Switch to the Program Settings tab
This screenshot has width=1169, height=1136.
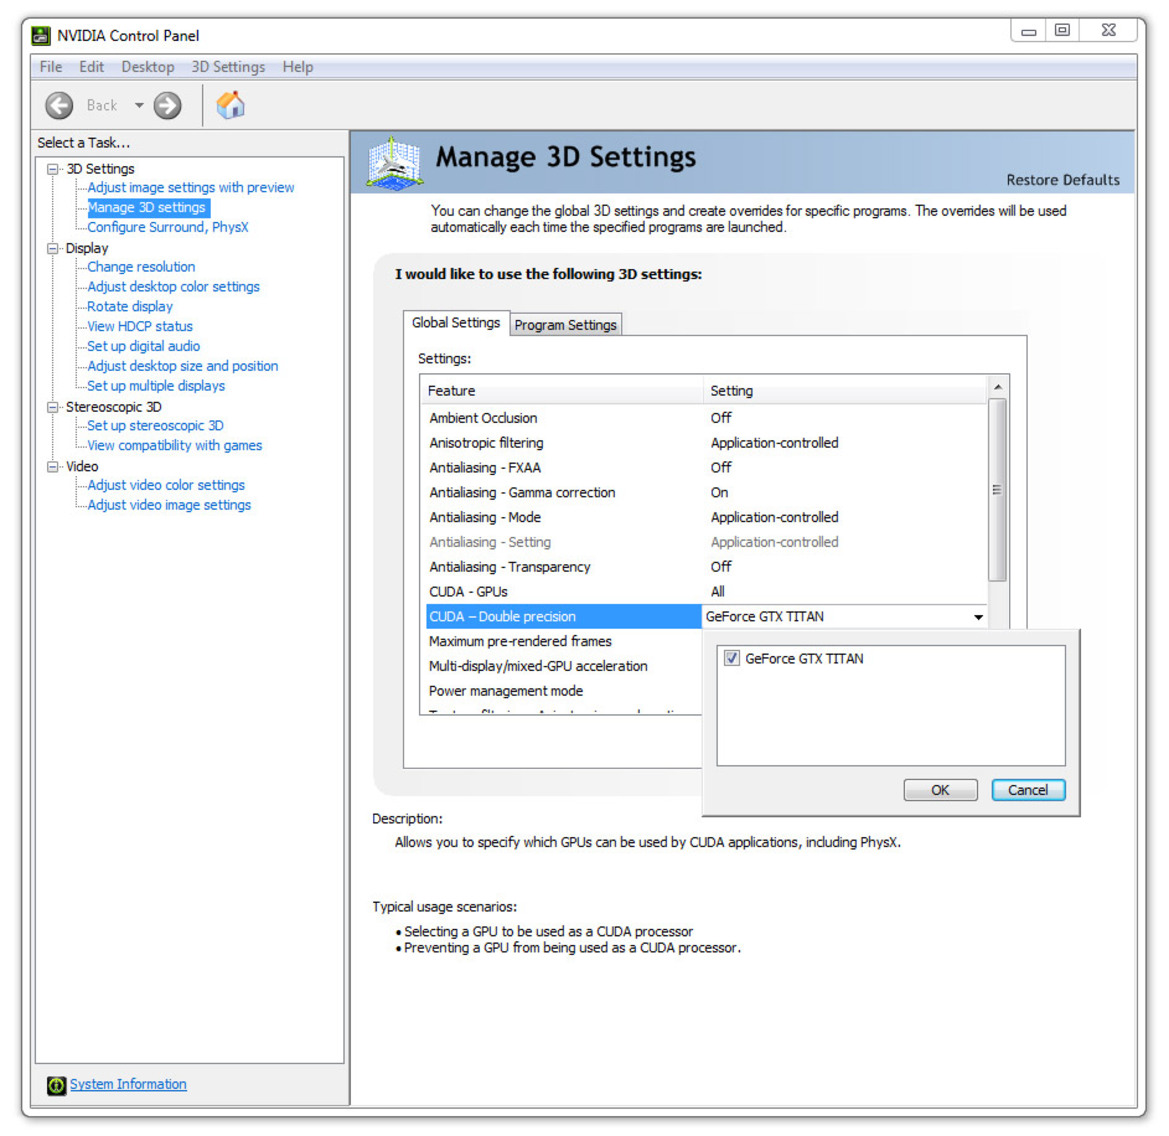565,325
